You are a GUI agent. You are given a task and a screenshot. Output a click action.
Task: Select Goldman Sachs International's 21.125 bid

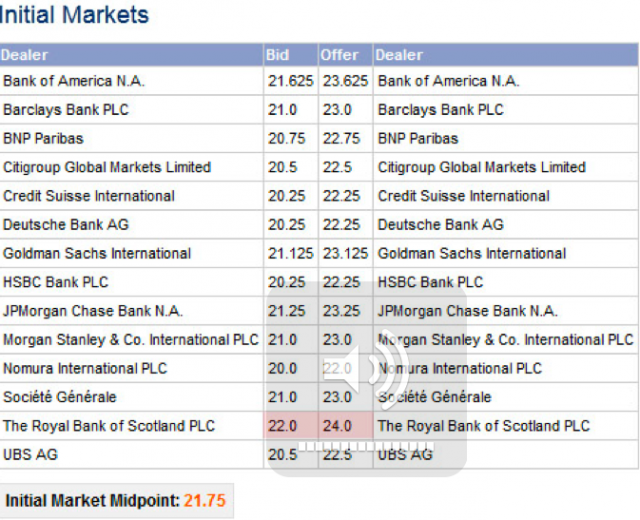(x=290, y=254)
